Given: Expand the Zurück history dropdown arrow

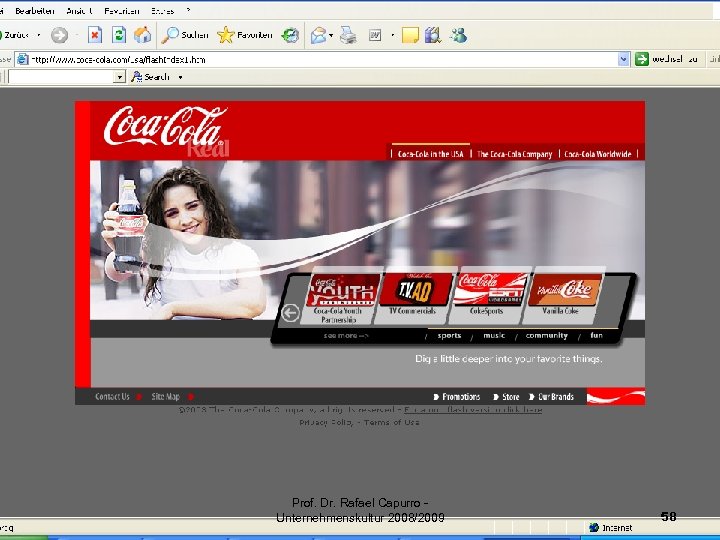Looking at the screenshot, I should coord(39,35).
